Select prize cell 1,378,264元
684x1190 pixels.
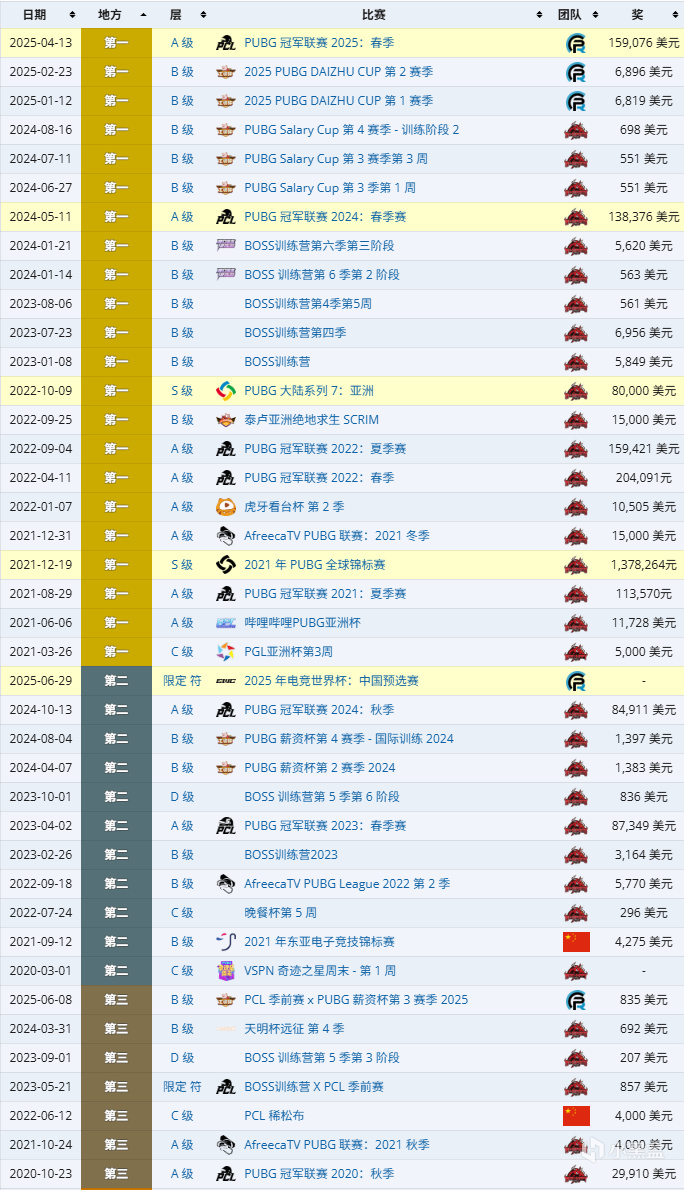(644, 565)
